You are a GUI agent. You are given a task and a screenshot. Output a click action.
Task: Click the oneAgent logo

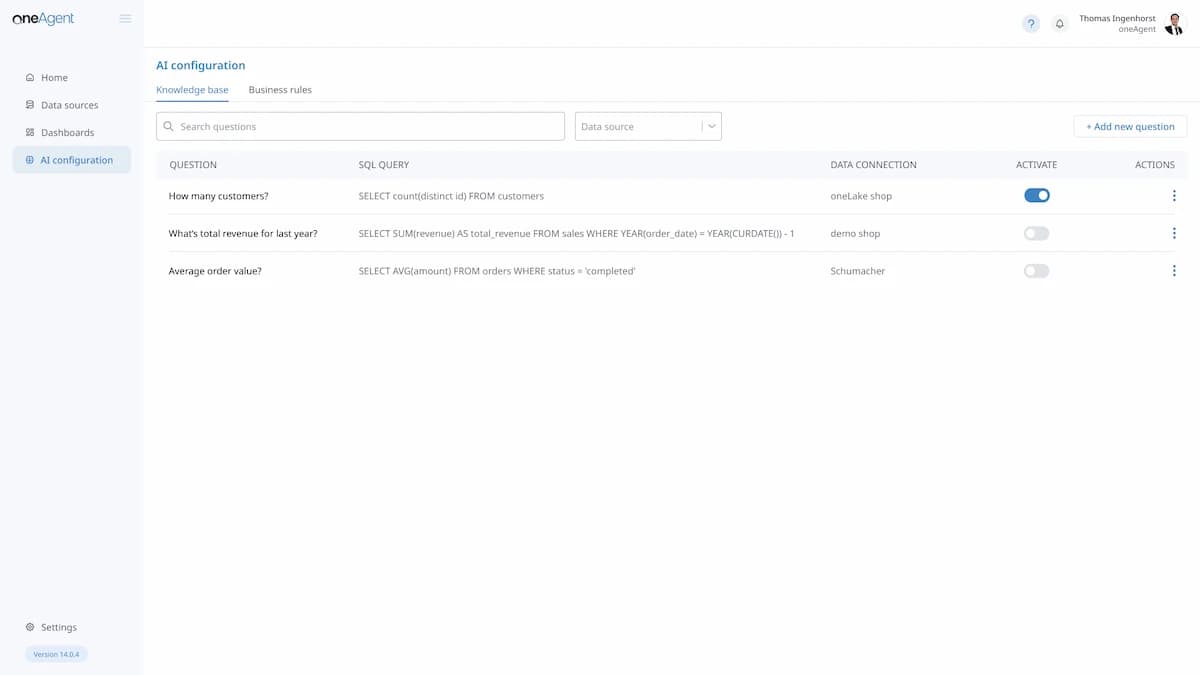coord(43,18)
